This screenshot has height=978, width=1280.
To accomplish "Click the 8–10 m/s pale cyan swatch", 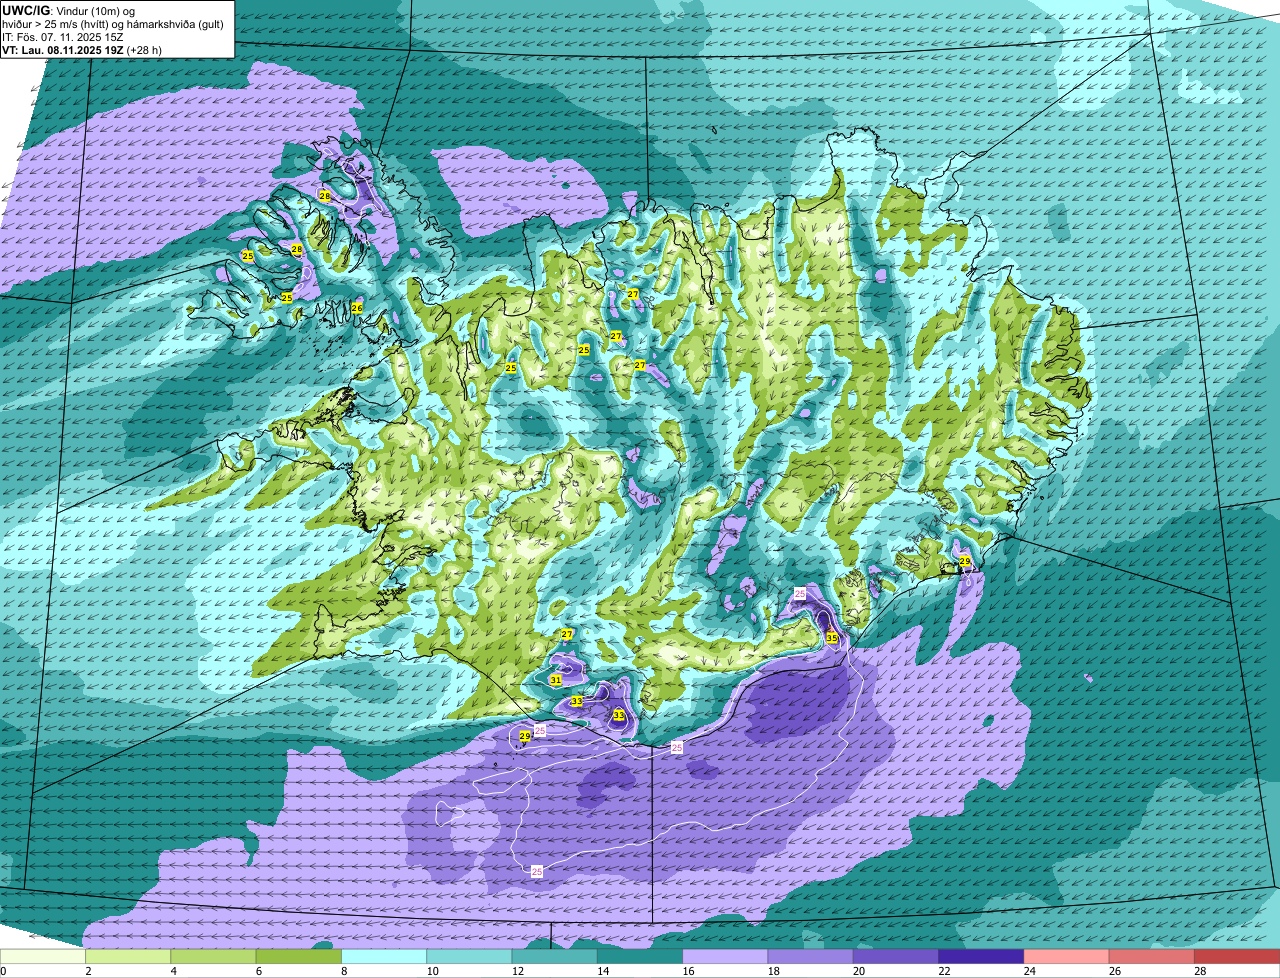I will 384,957.
